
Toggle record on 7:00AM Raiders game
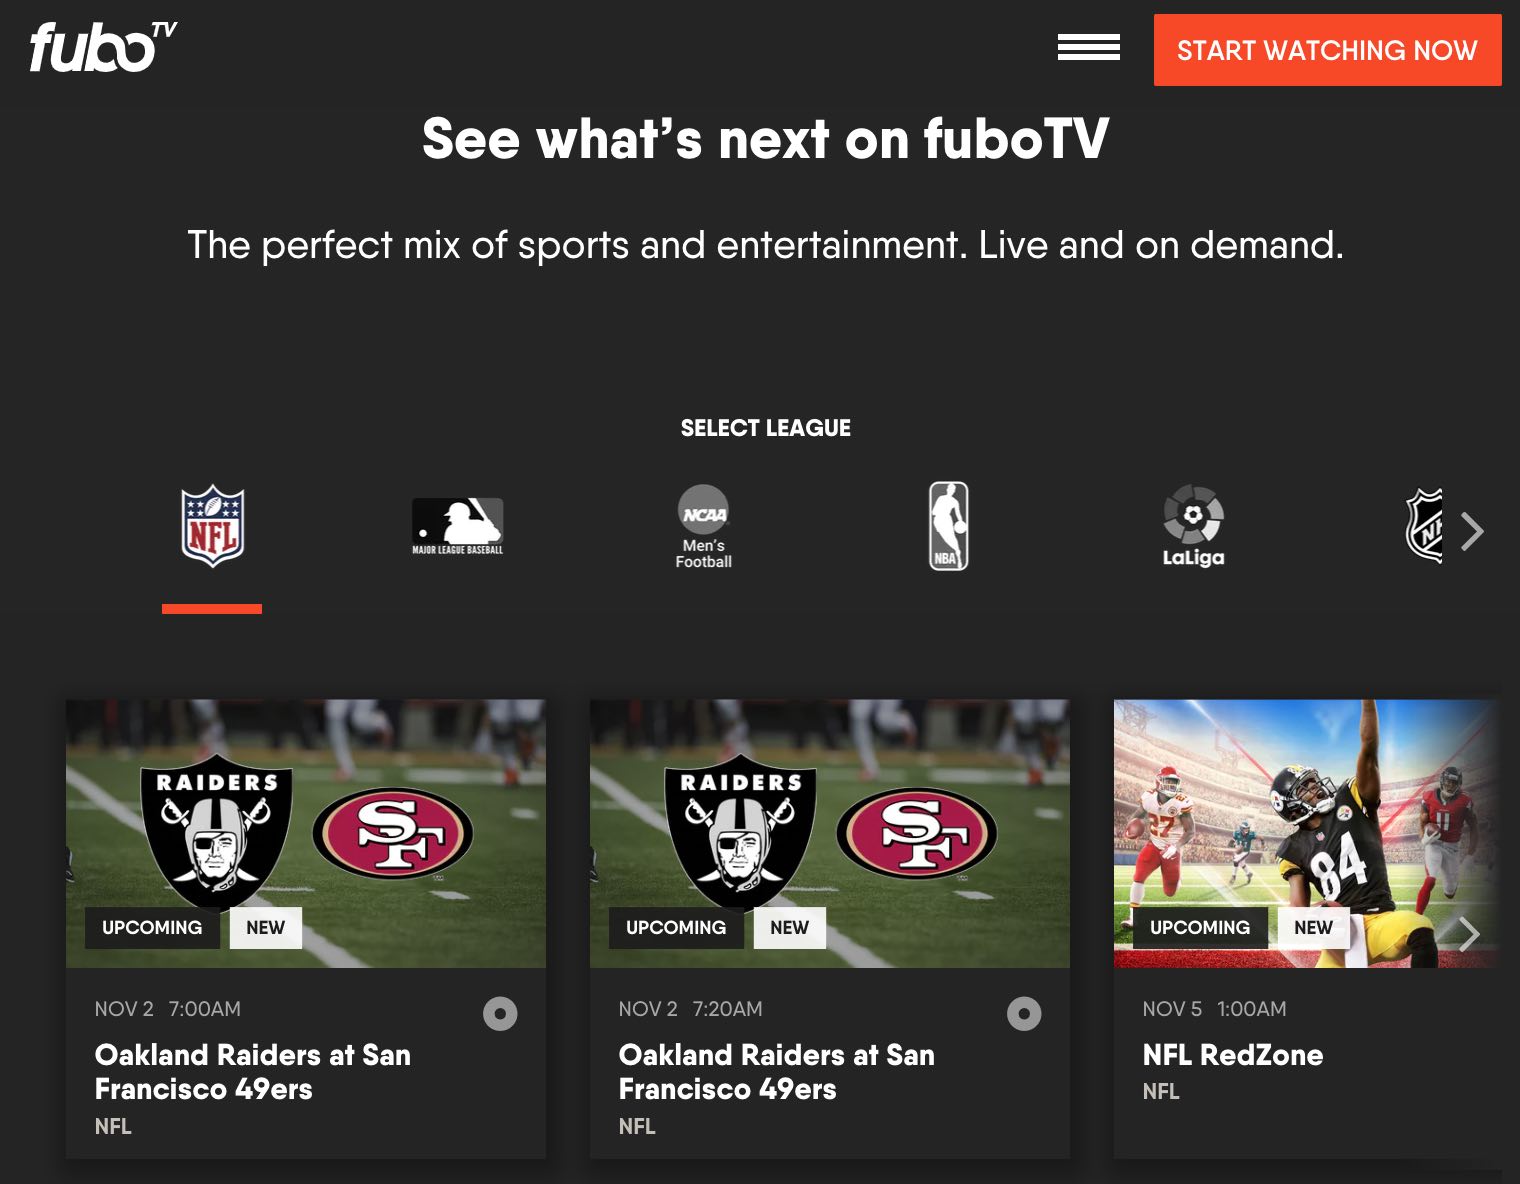coord(500,1014)
